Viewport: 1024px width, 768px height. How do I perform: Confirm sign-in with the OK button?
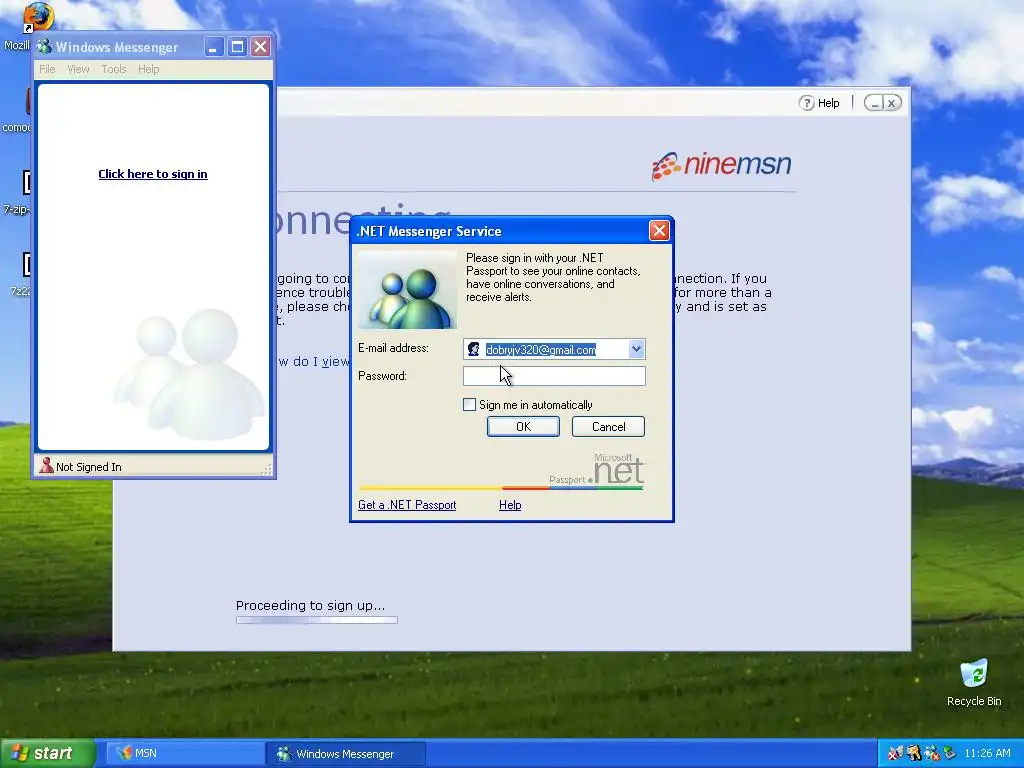click(523, 426)
